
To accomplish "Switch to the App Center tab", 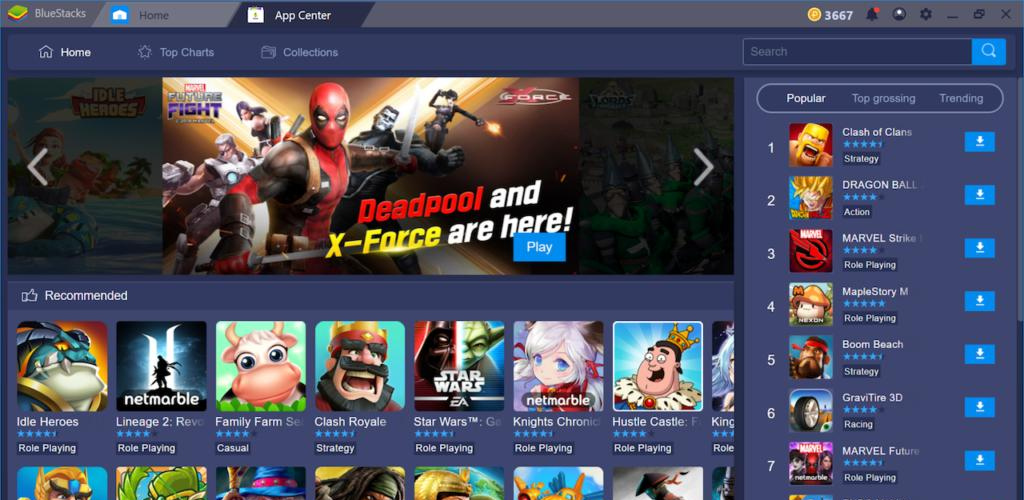I will pos(300,15).
